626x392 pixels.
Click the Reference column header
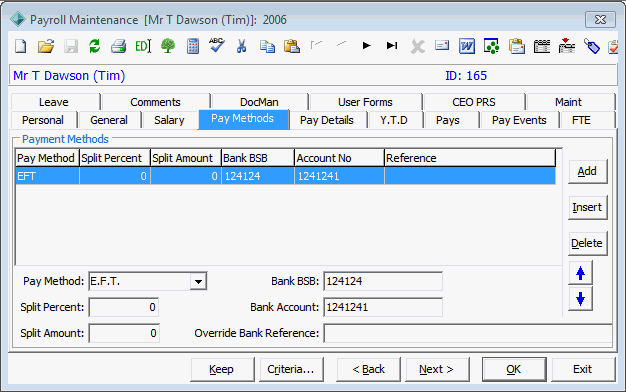tap(470, 158)
